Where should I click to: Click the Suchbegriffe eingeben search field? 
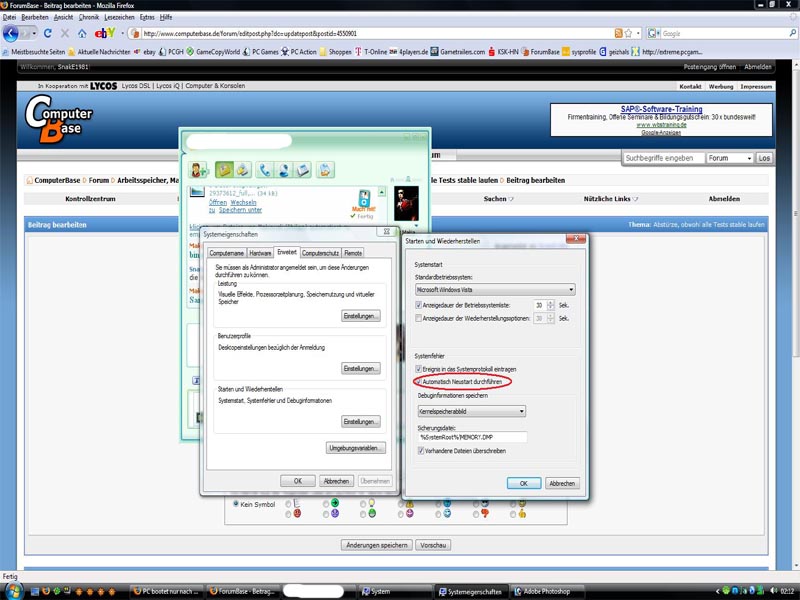coord(663,158)
